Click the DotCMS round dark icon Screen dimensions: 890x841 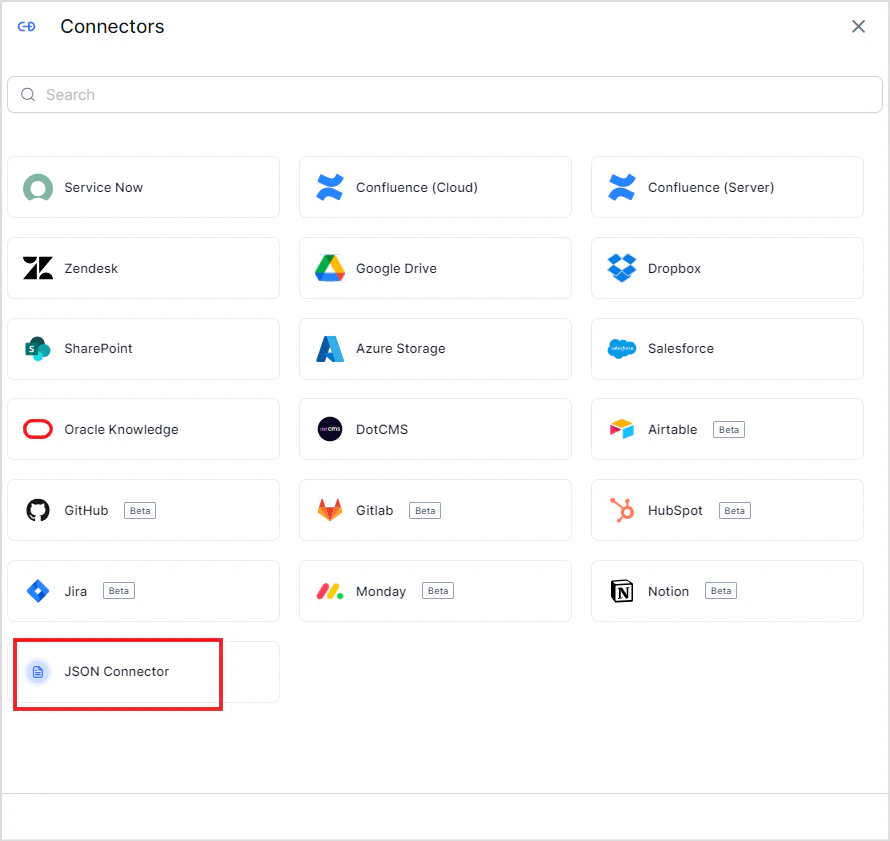(330, 430)
